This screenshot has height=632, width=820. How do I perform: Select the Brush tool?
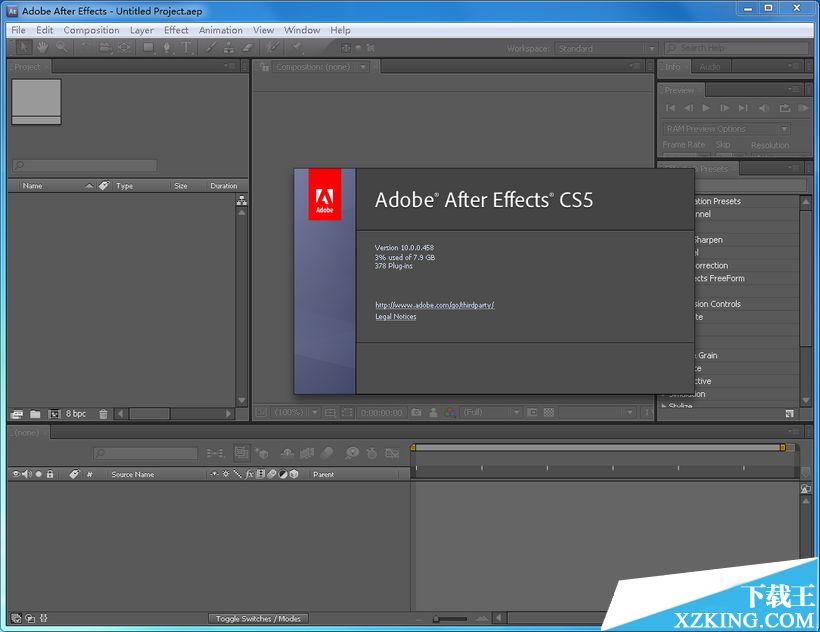point(210,48)
